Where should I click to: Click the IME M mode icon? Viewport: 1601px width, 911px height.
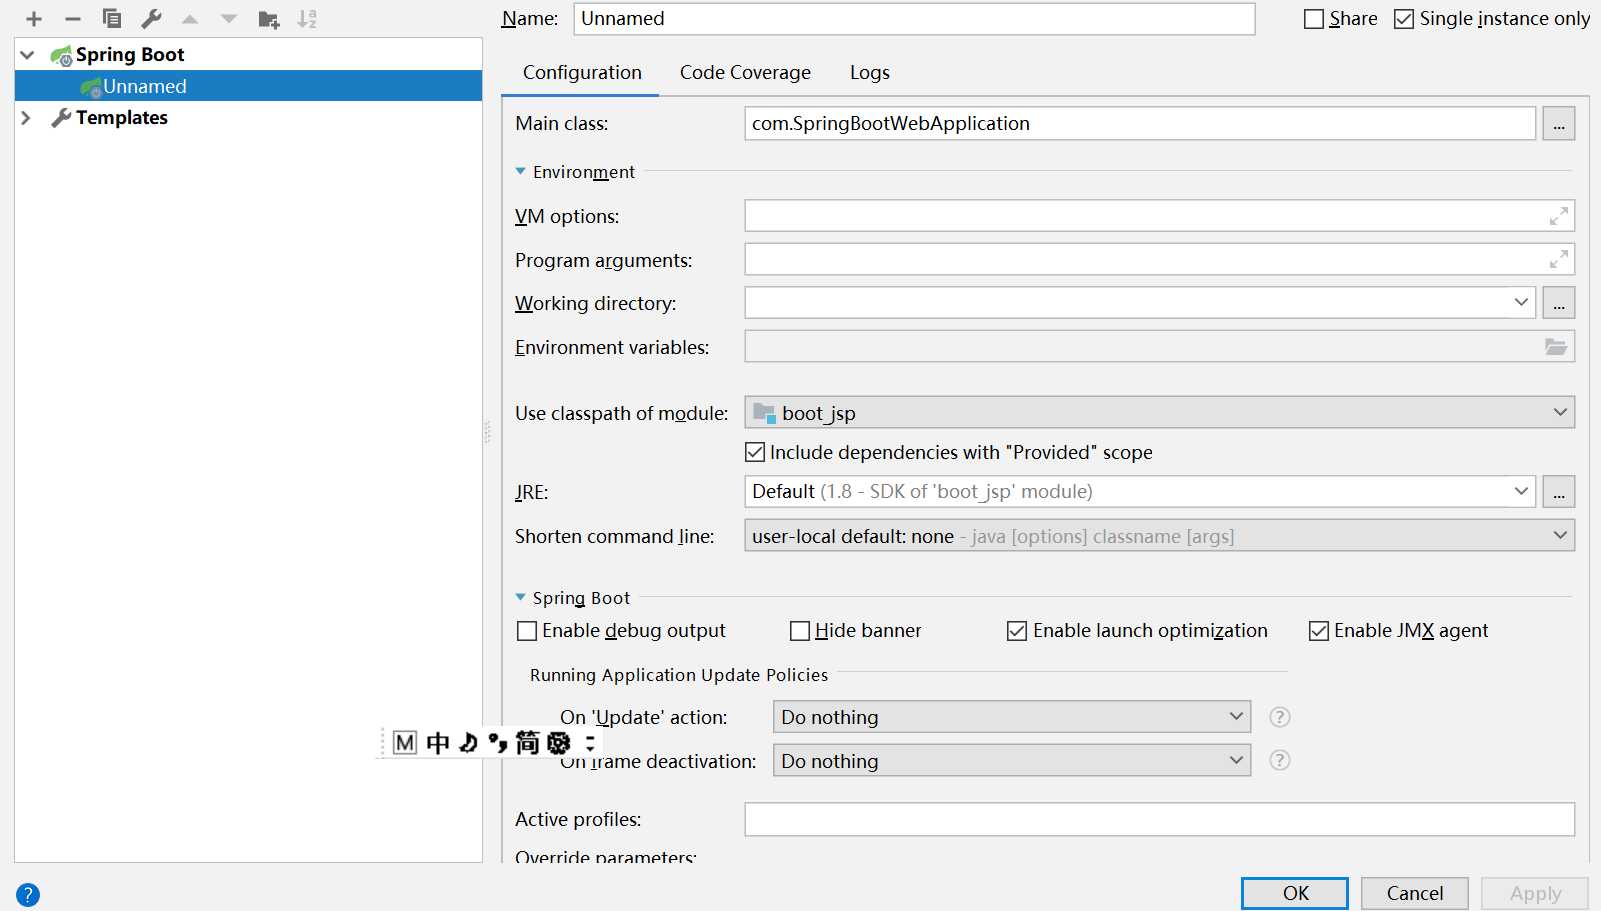click(405, 743)
